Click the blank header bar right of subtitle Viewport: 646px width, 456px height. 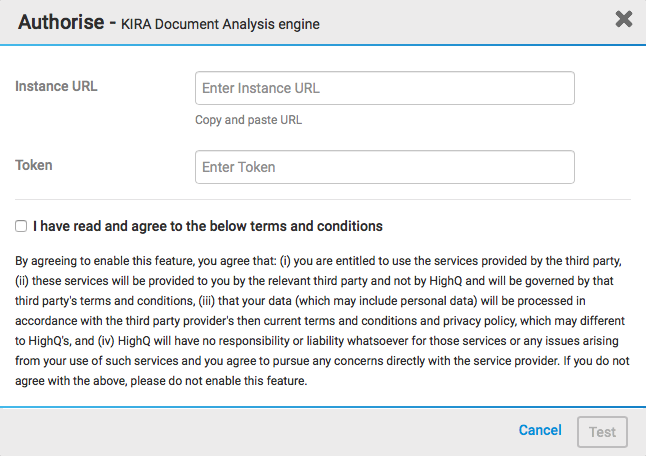(460, 22)
